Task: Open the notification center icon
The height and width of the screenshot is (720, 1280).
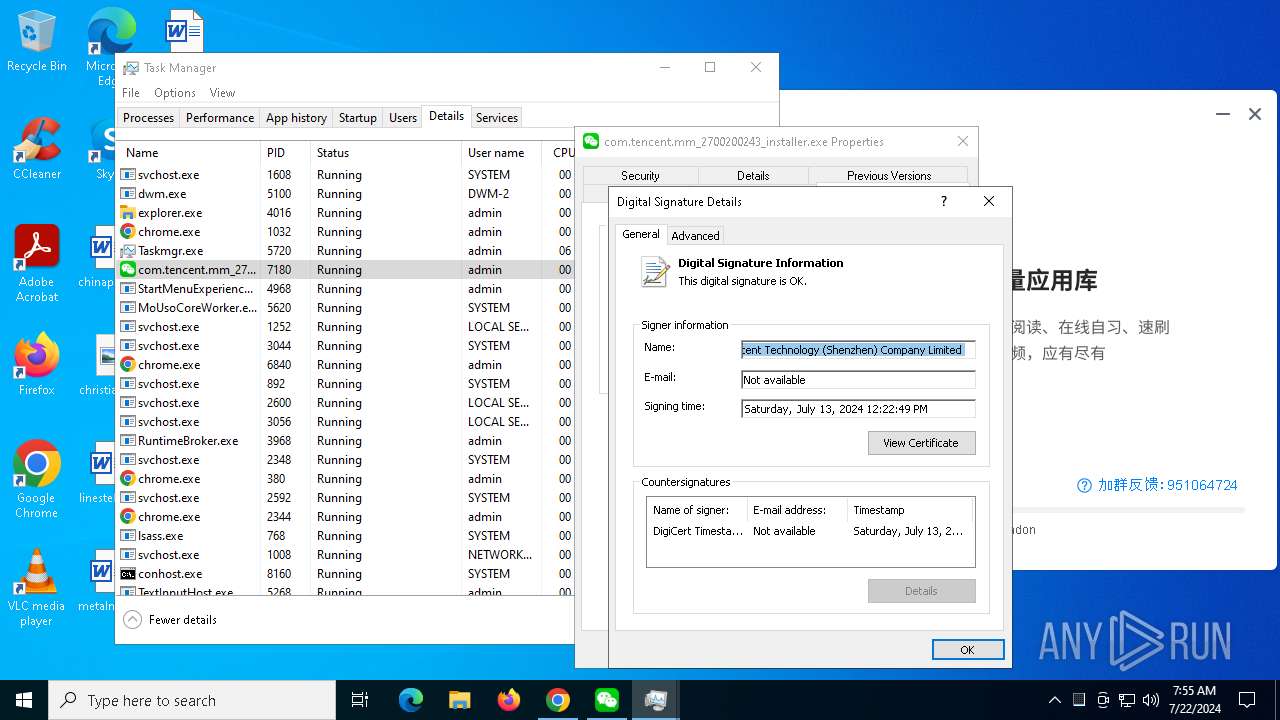Action: point(1247,700)
